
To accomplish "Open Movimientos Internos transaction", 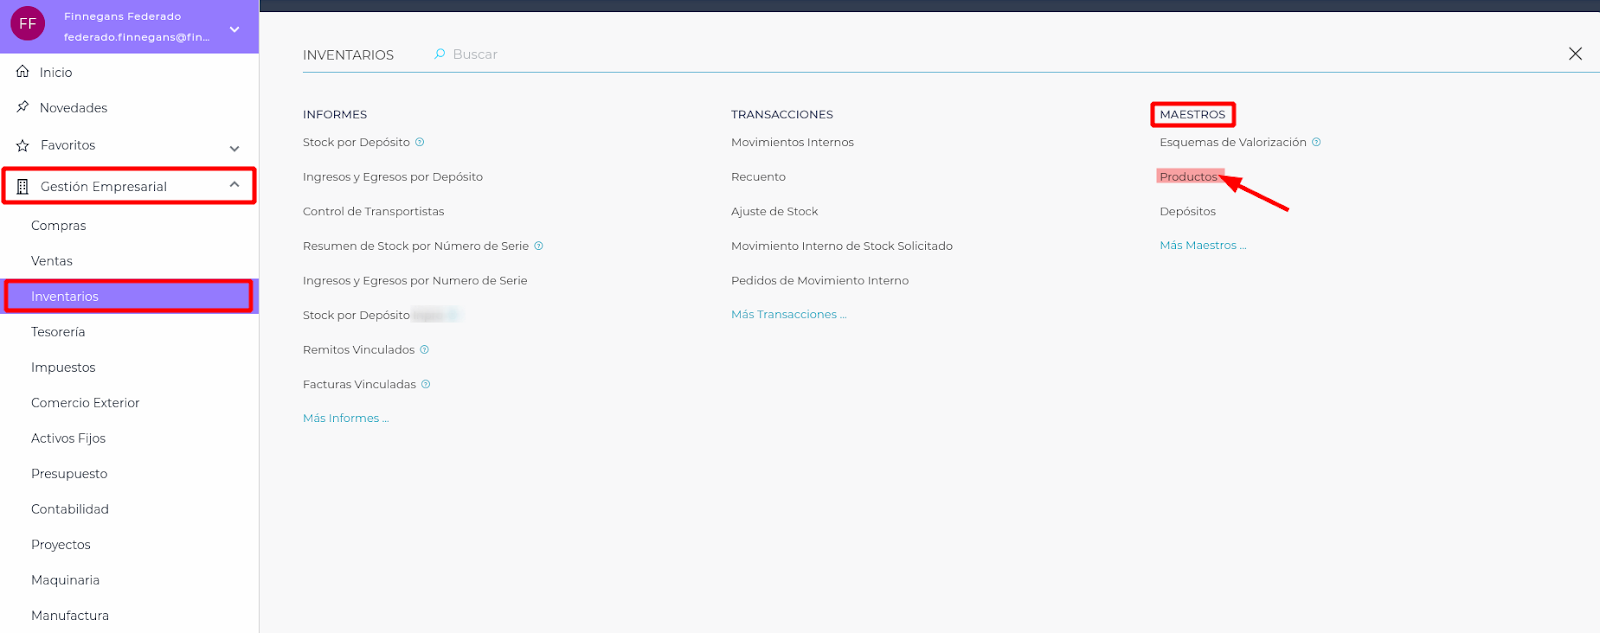I will (x=792, y=142).
